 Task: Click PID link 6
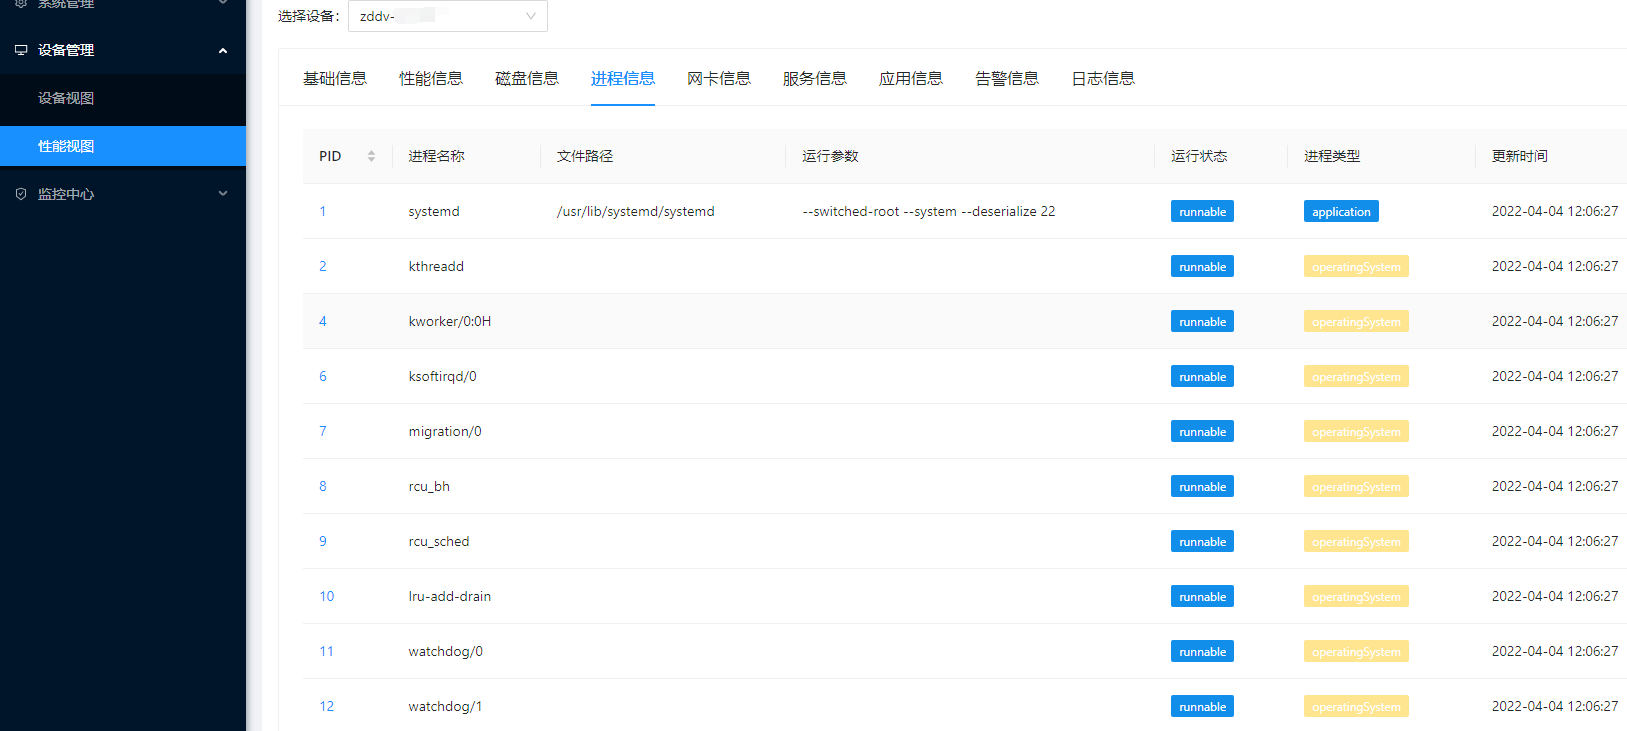[323, 376]
